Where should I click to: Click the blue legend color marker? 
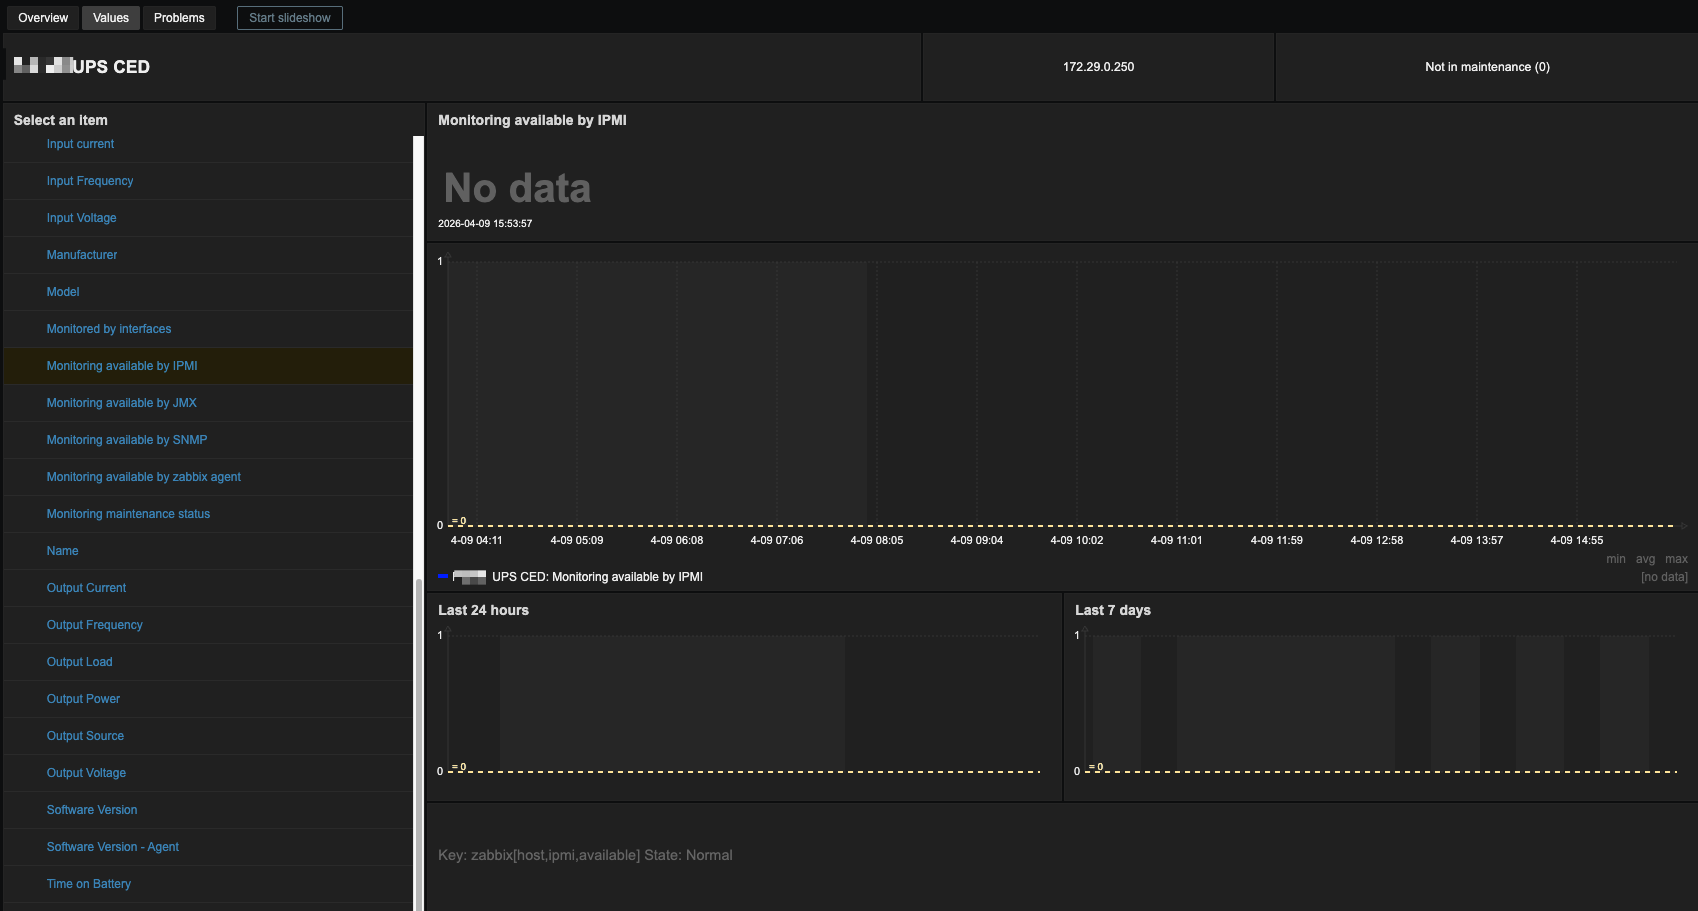(443, 577)
